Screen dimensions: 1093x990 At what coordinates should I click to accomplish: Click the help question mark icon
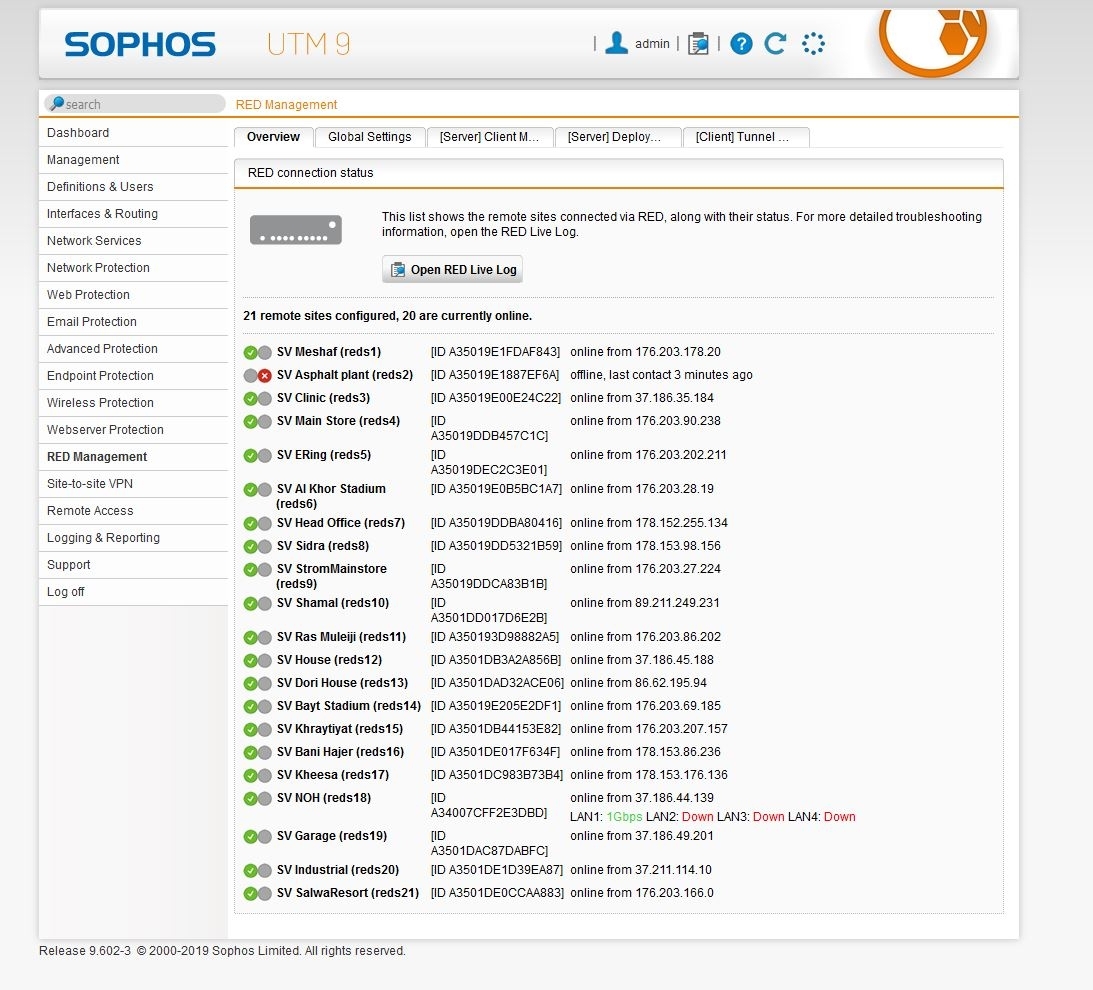coord(741,44)
